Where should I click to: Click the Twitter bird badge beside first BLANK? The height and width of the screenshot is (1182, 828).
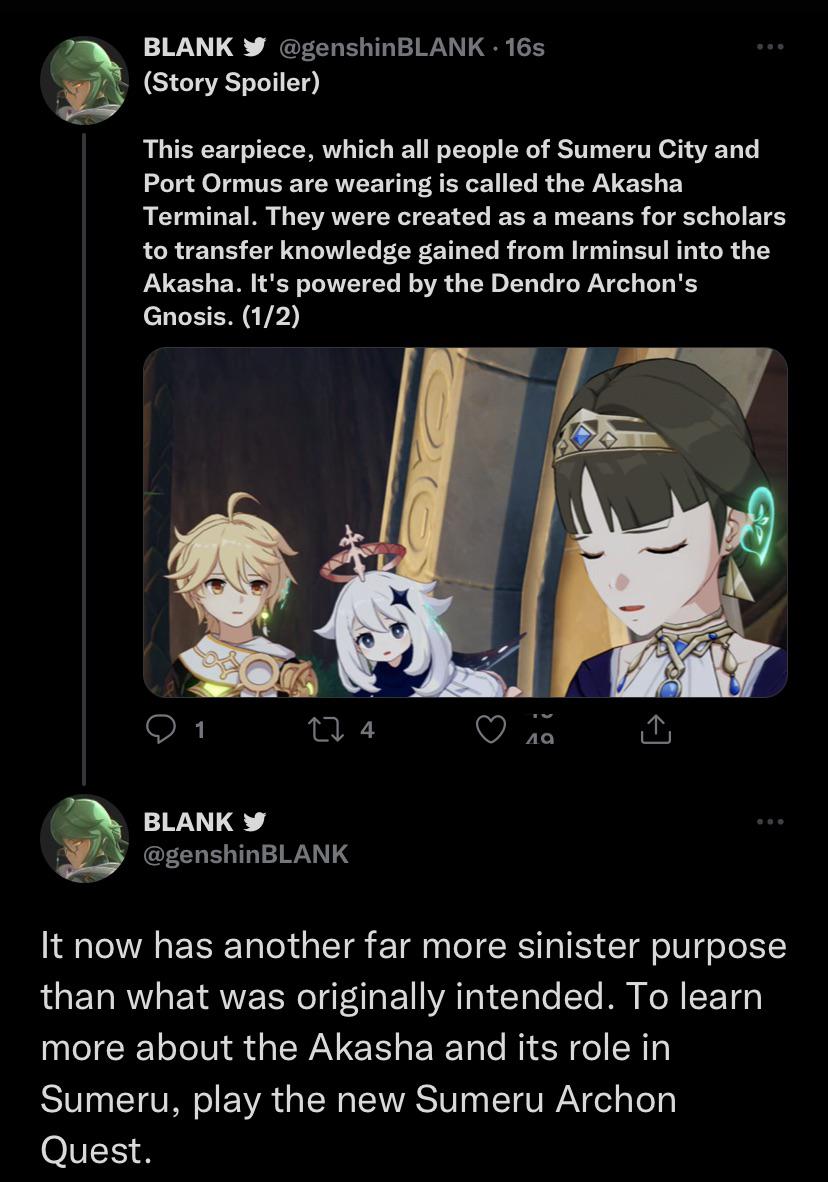coord(254,47)
